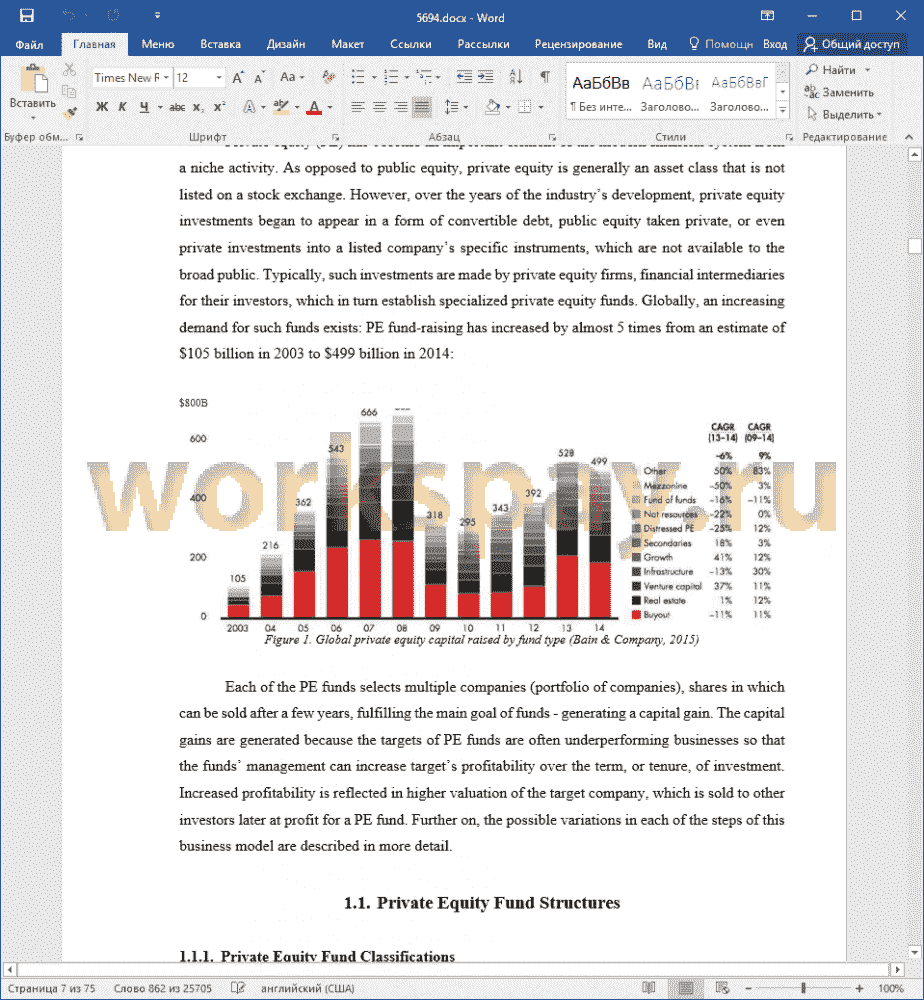Zoom out with the minus button
The height and width of the screenshot is (1000, 924).
click(748, 988)
